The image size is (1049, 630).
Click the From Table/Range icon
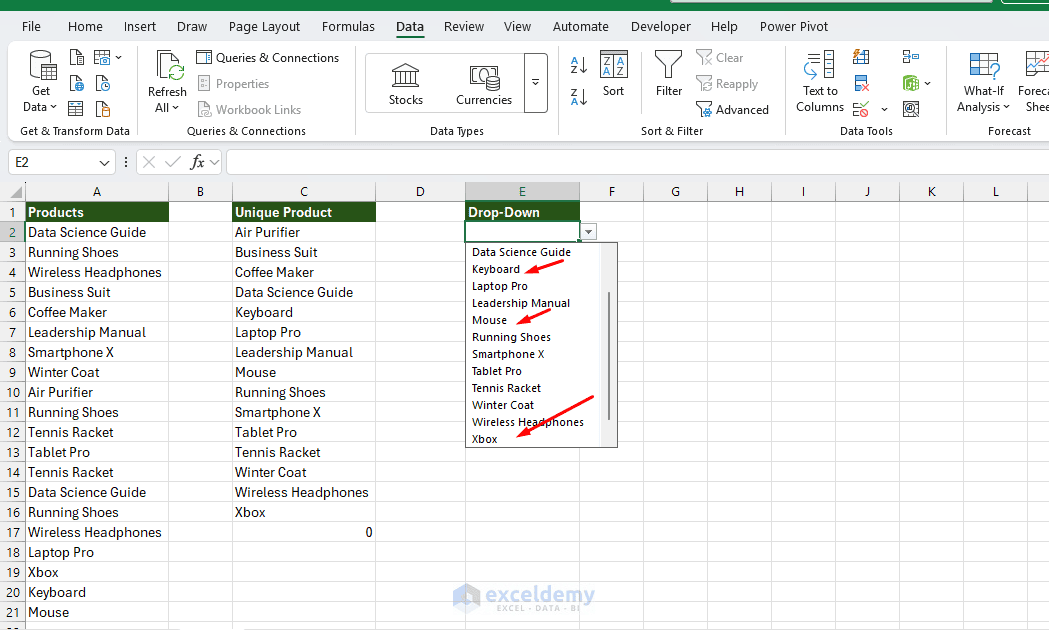pos(76,109)
